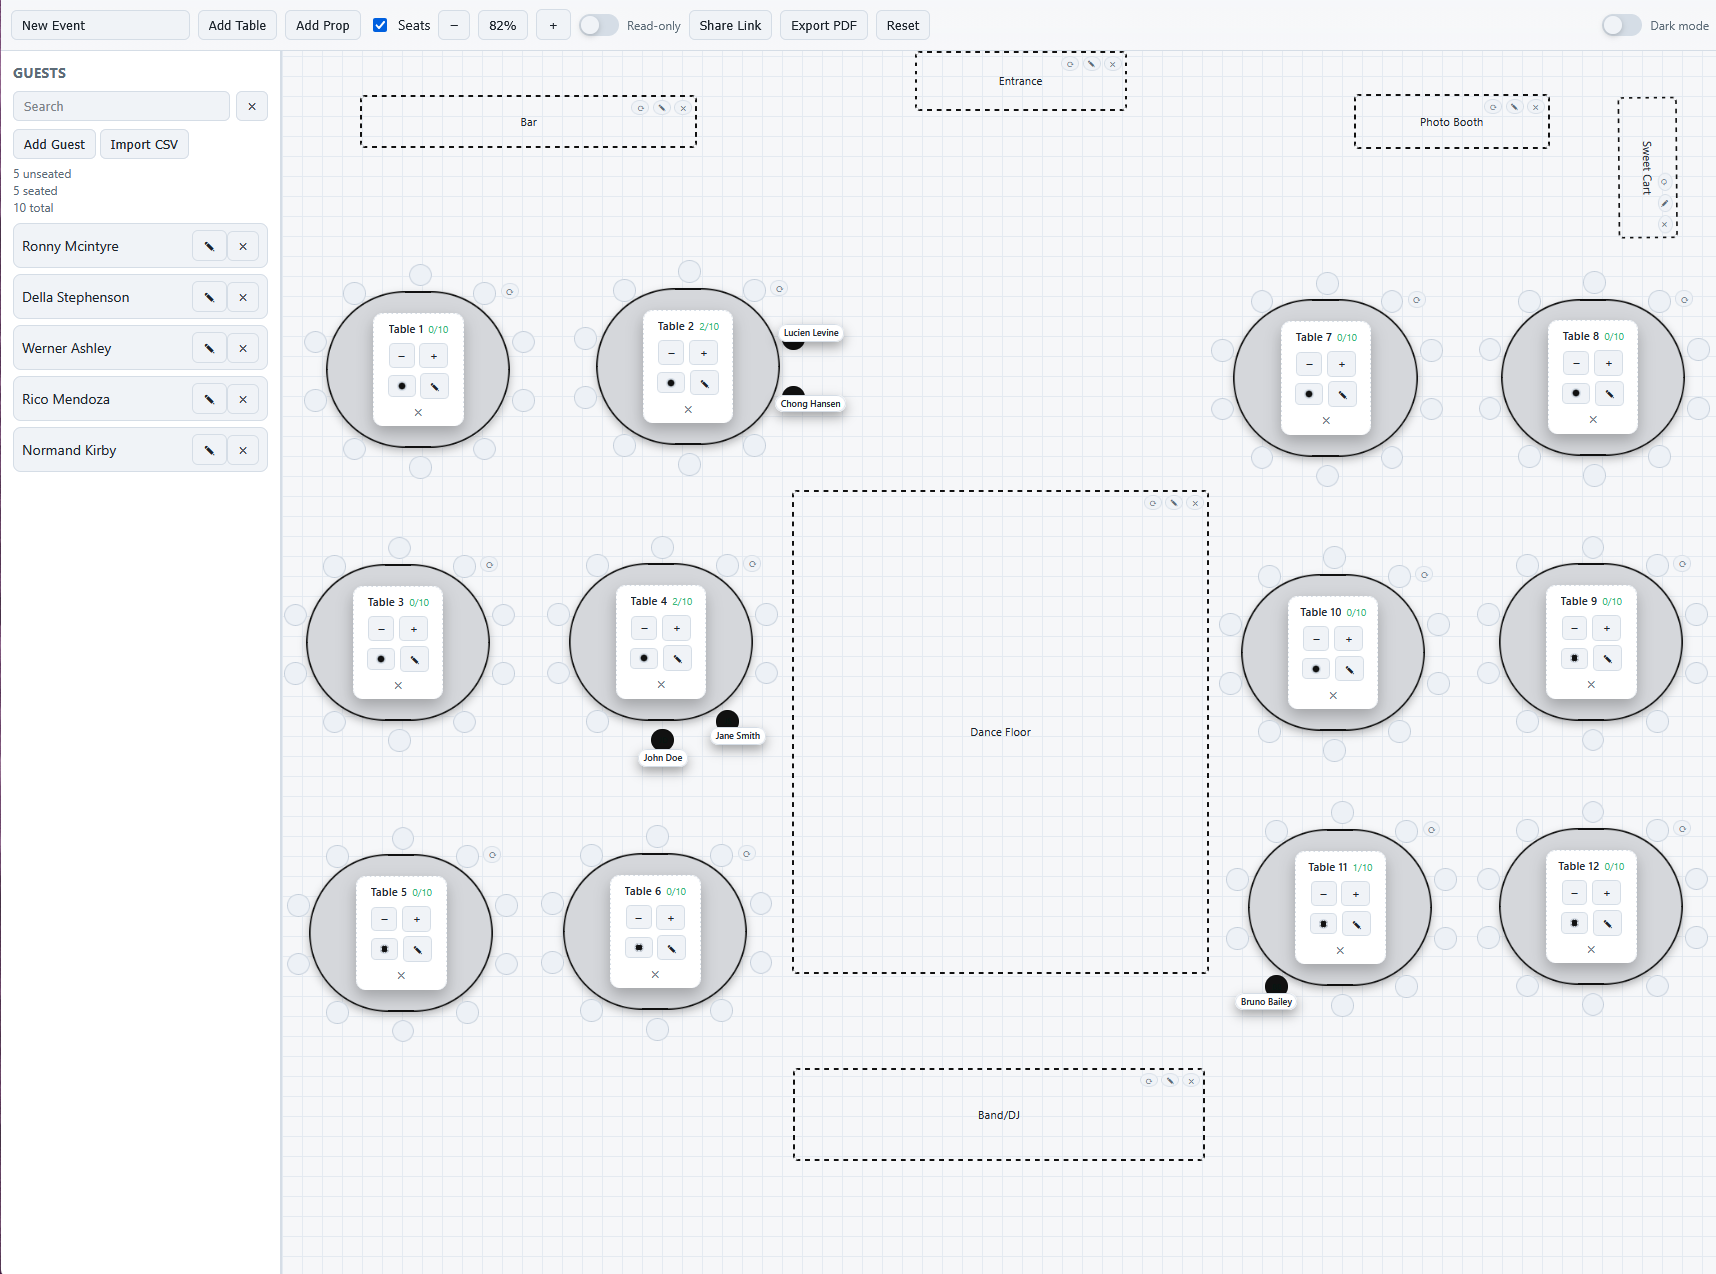Click the rotate handle above Table 7
Viewport: 1716px width, 1274px height.
pos(1417,299)
